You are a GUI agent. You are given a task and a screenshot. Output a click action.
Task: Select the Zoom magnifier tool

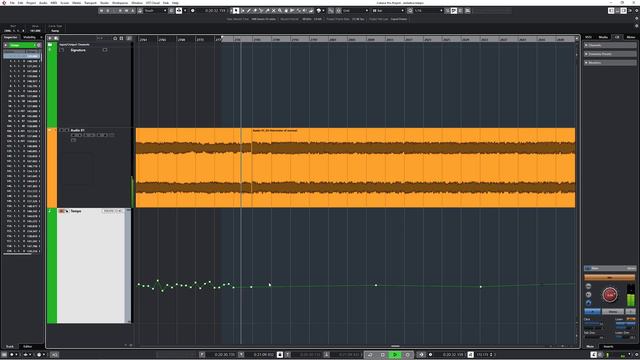pos(280,11)
